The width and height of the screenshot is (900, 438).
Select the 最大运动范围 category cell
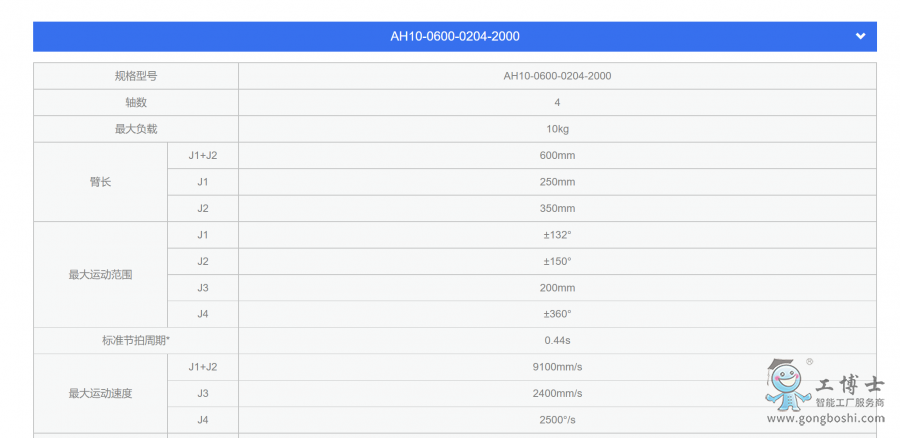100,274
